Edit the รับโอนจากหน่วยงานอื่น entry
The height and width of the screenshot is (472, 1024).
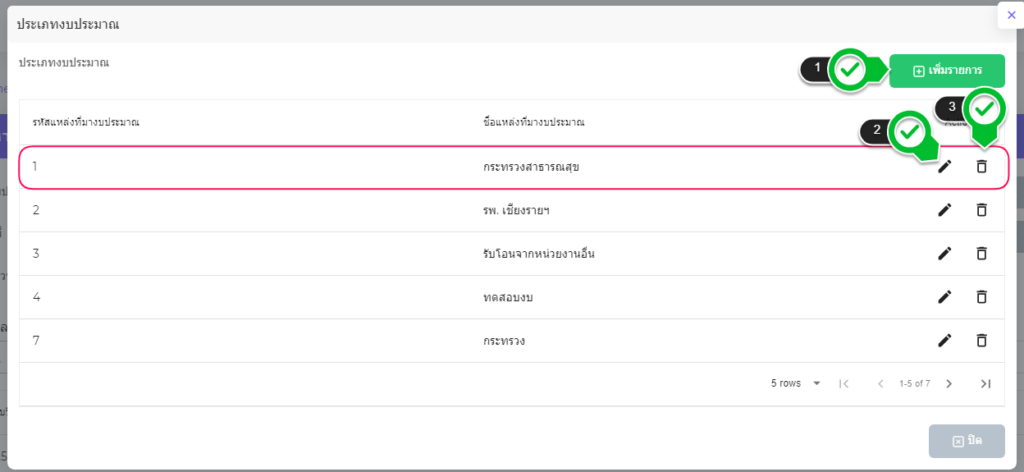tap(944, 253)
